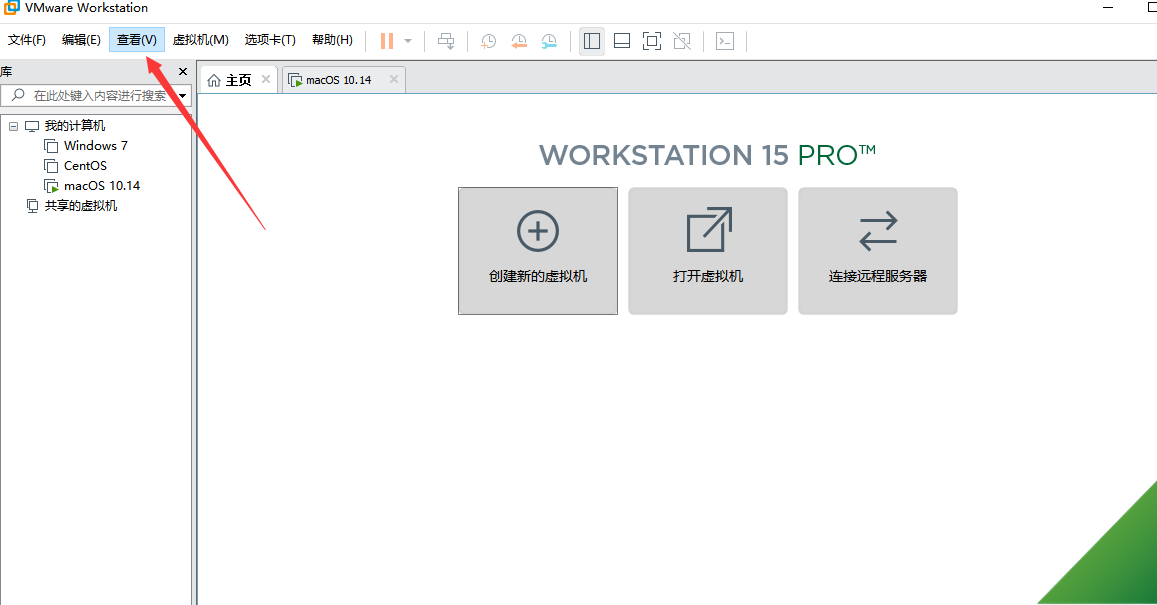Toggle the library sidebar view icon
This screenshot has height=605, width=1157.
[x=592, y=41]
